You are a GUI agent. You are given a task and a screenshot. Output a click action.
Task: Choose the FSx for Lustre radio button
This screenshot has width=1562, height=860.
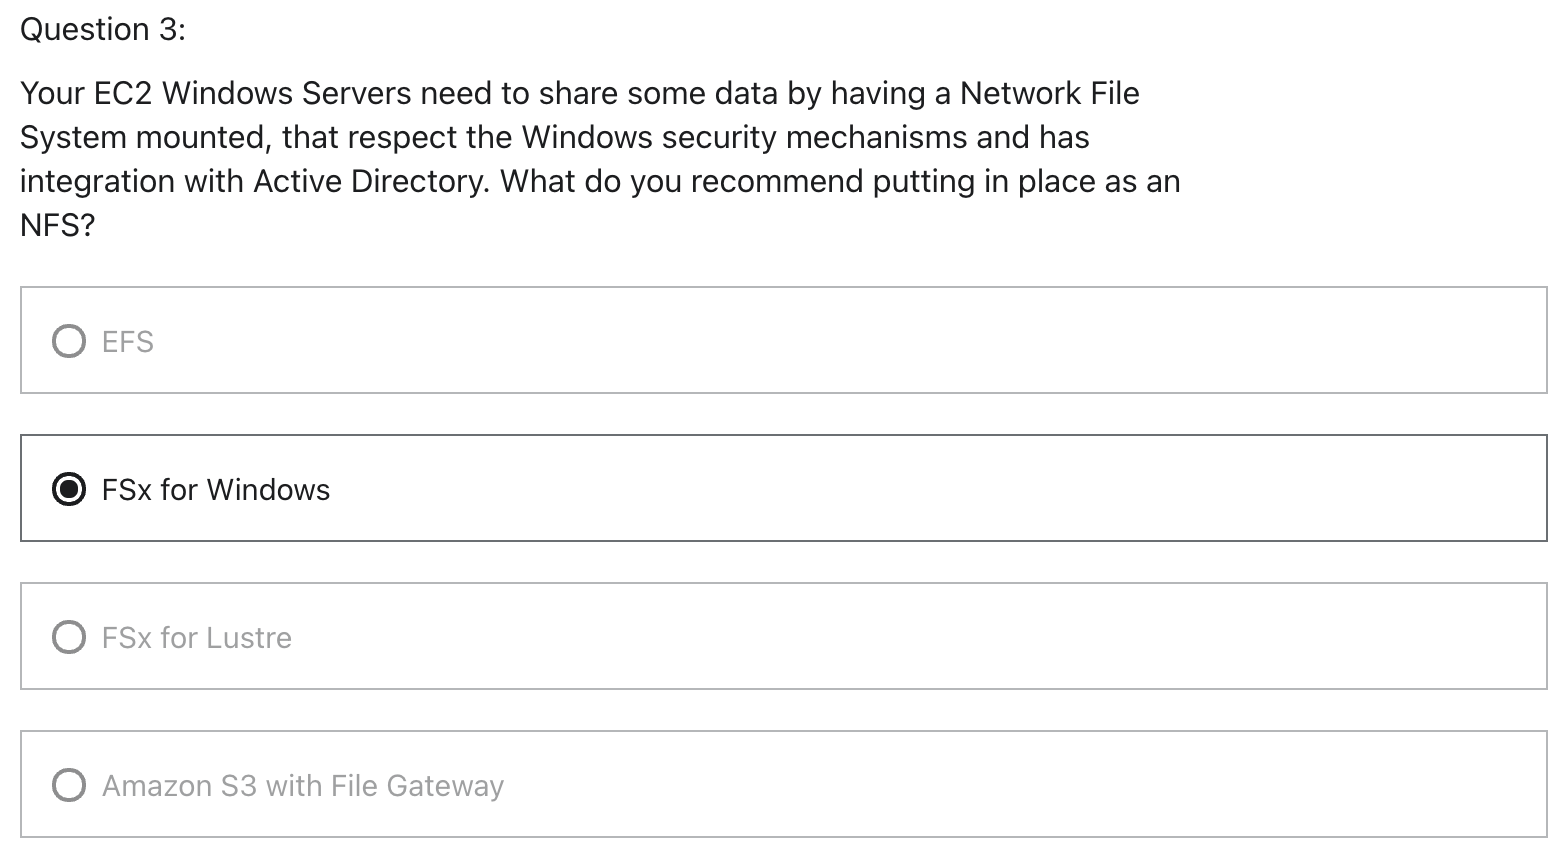(68, 637)
